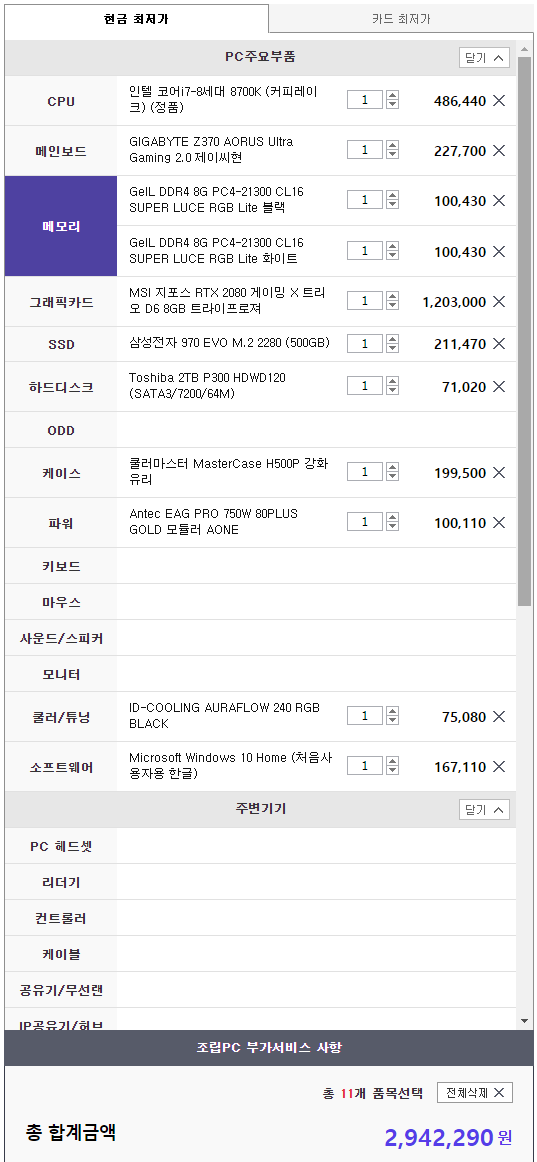This screenshot has height=1162, width=537.
Task: Select the 현금 최저가 tab
Action: (136, 19)
